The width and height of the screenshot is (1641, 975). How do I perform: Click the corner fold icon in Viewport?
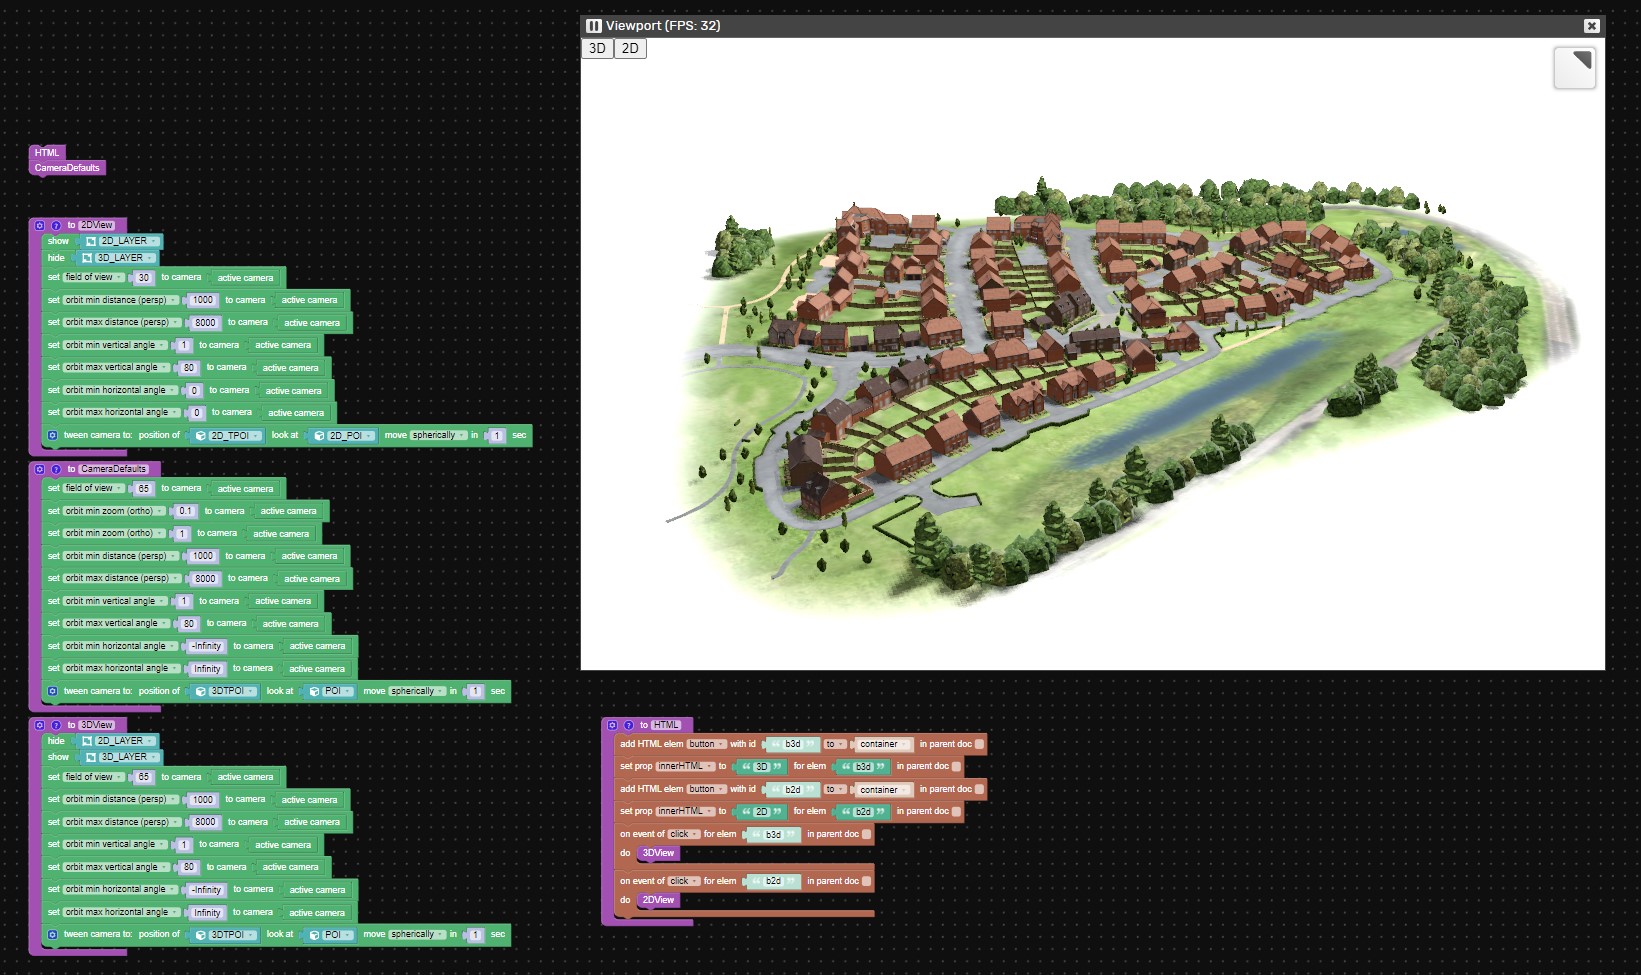pyautogui.click(x=1574, y=67)
